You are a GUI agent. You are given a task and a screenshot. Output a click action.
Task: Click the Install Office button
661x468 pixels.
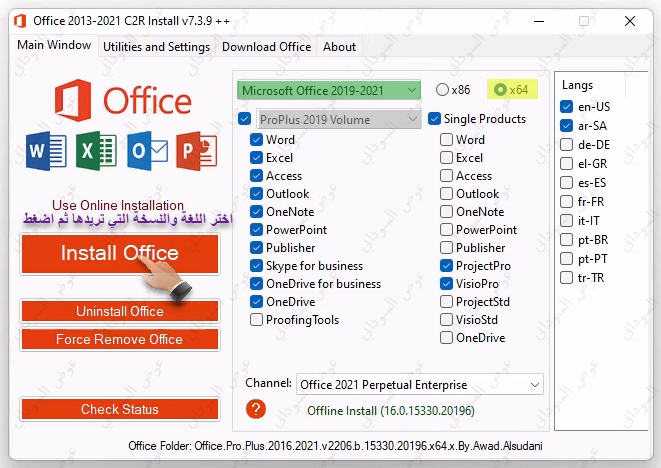tap(120, 254)
